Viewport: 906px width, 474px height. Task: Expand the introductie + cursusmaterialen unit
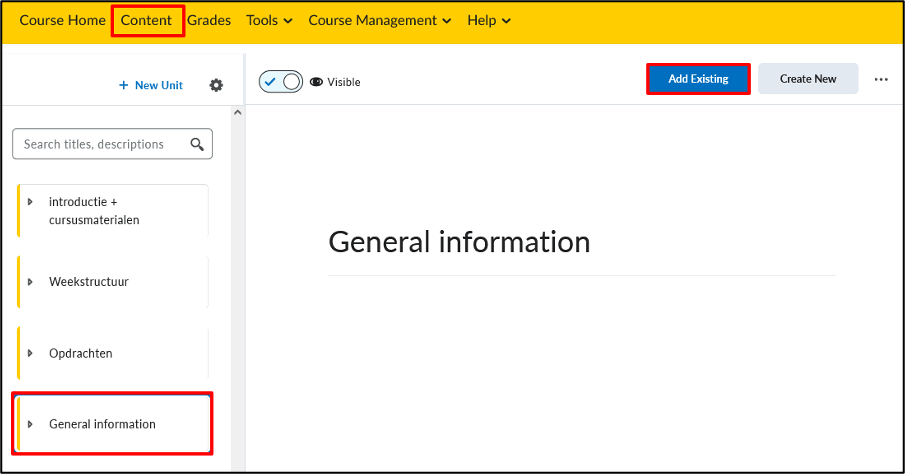click(x=30, y=202)
